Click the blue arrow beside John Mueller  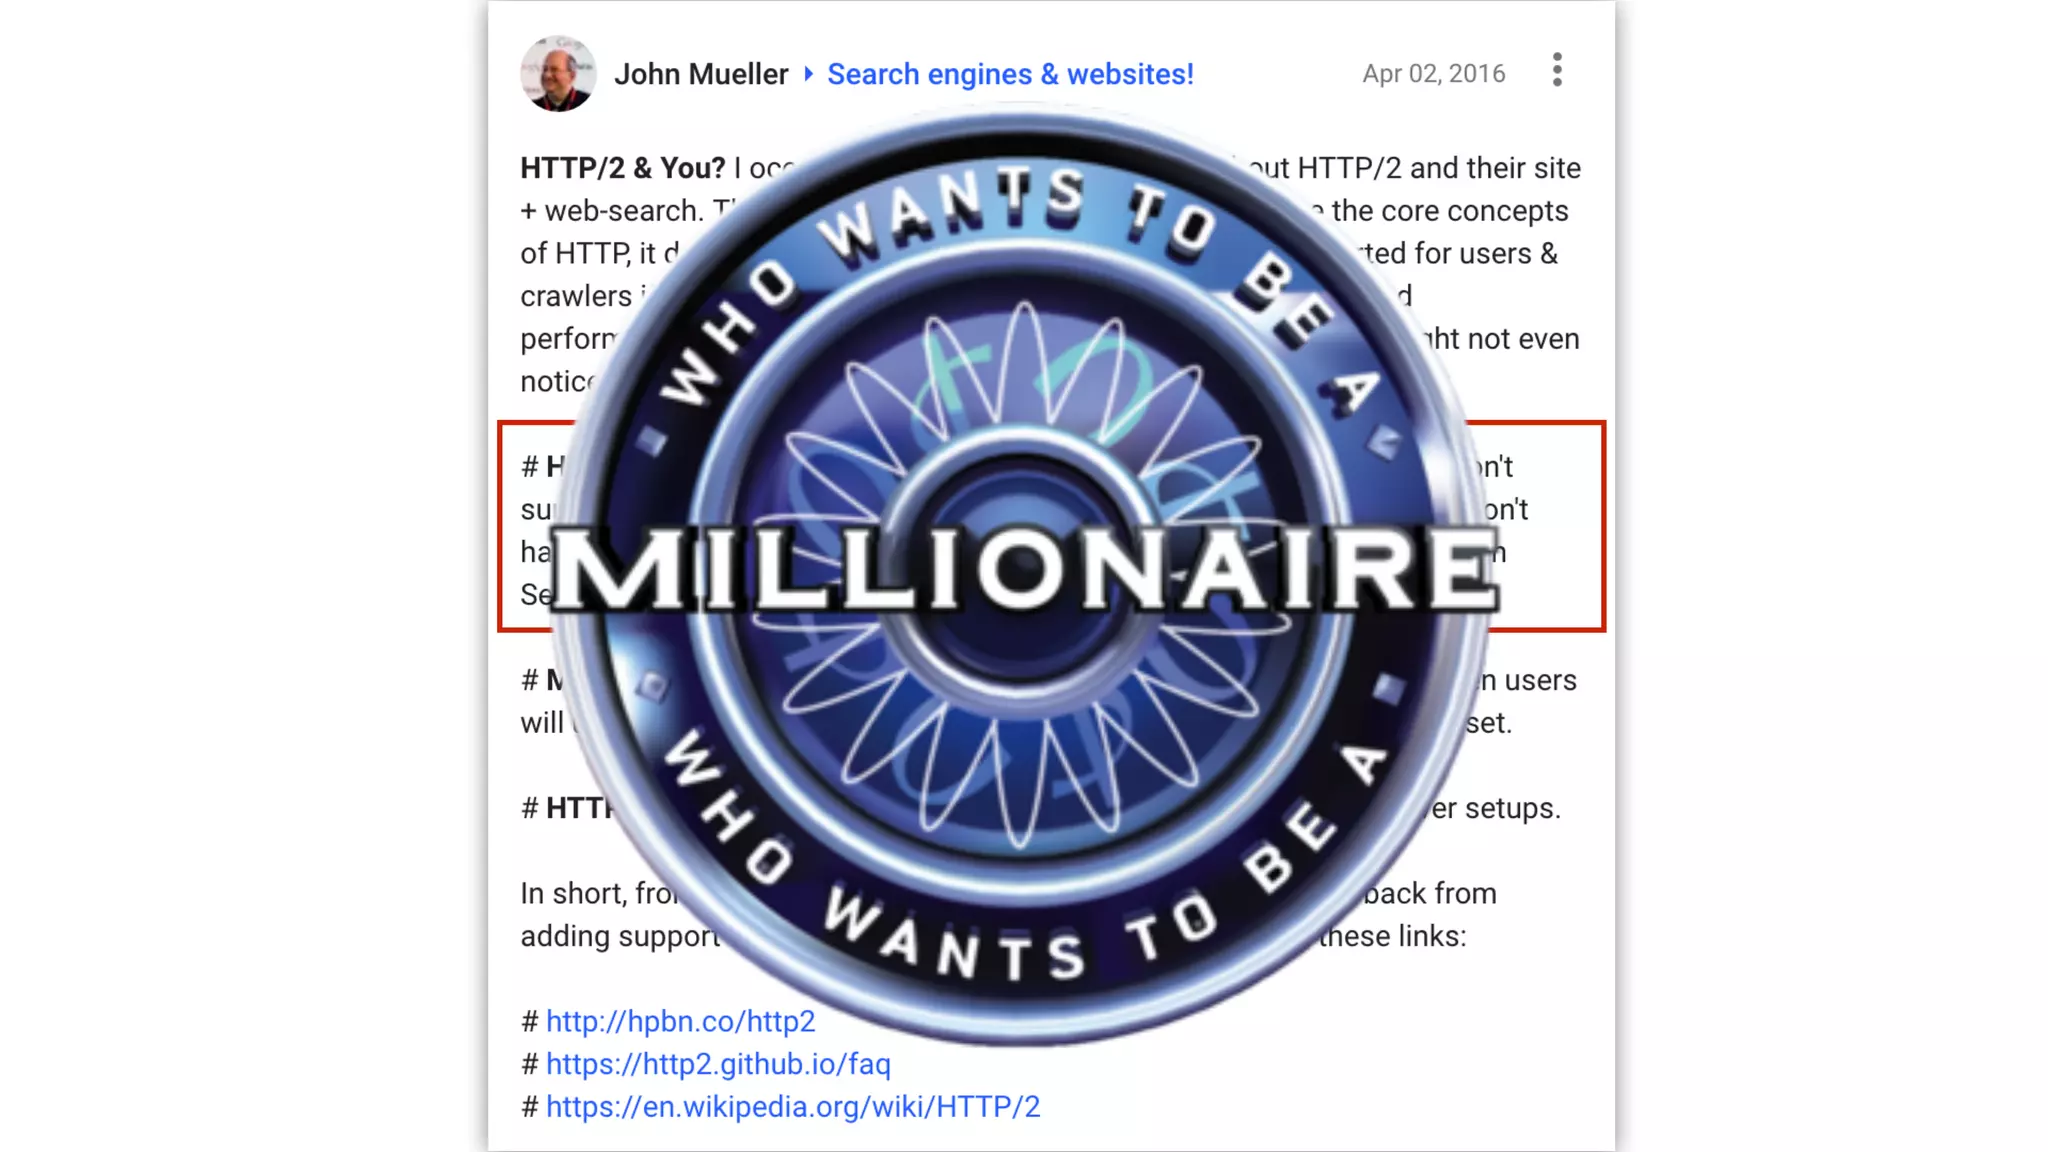pyautogui.click(x=808, y=74)
